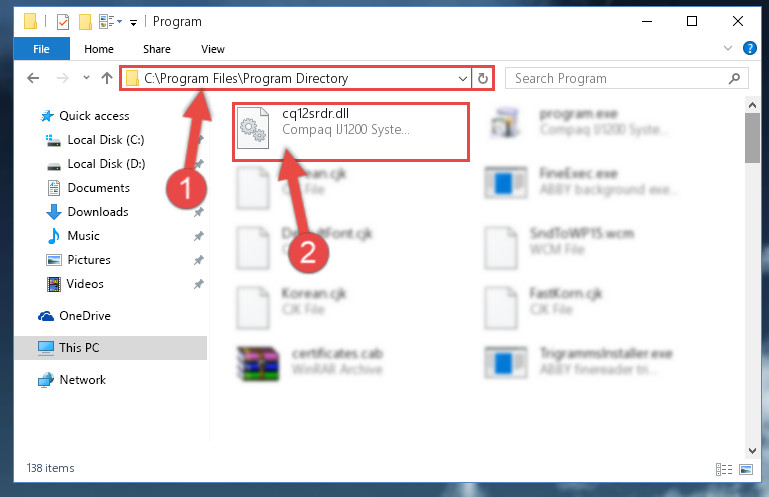Click the Properties icon in quick access toolbar
The height and width of the screenshot is (497, 769).
(x=63, y=22)
